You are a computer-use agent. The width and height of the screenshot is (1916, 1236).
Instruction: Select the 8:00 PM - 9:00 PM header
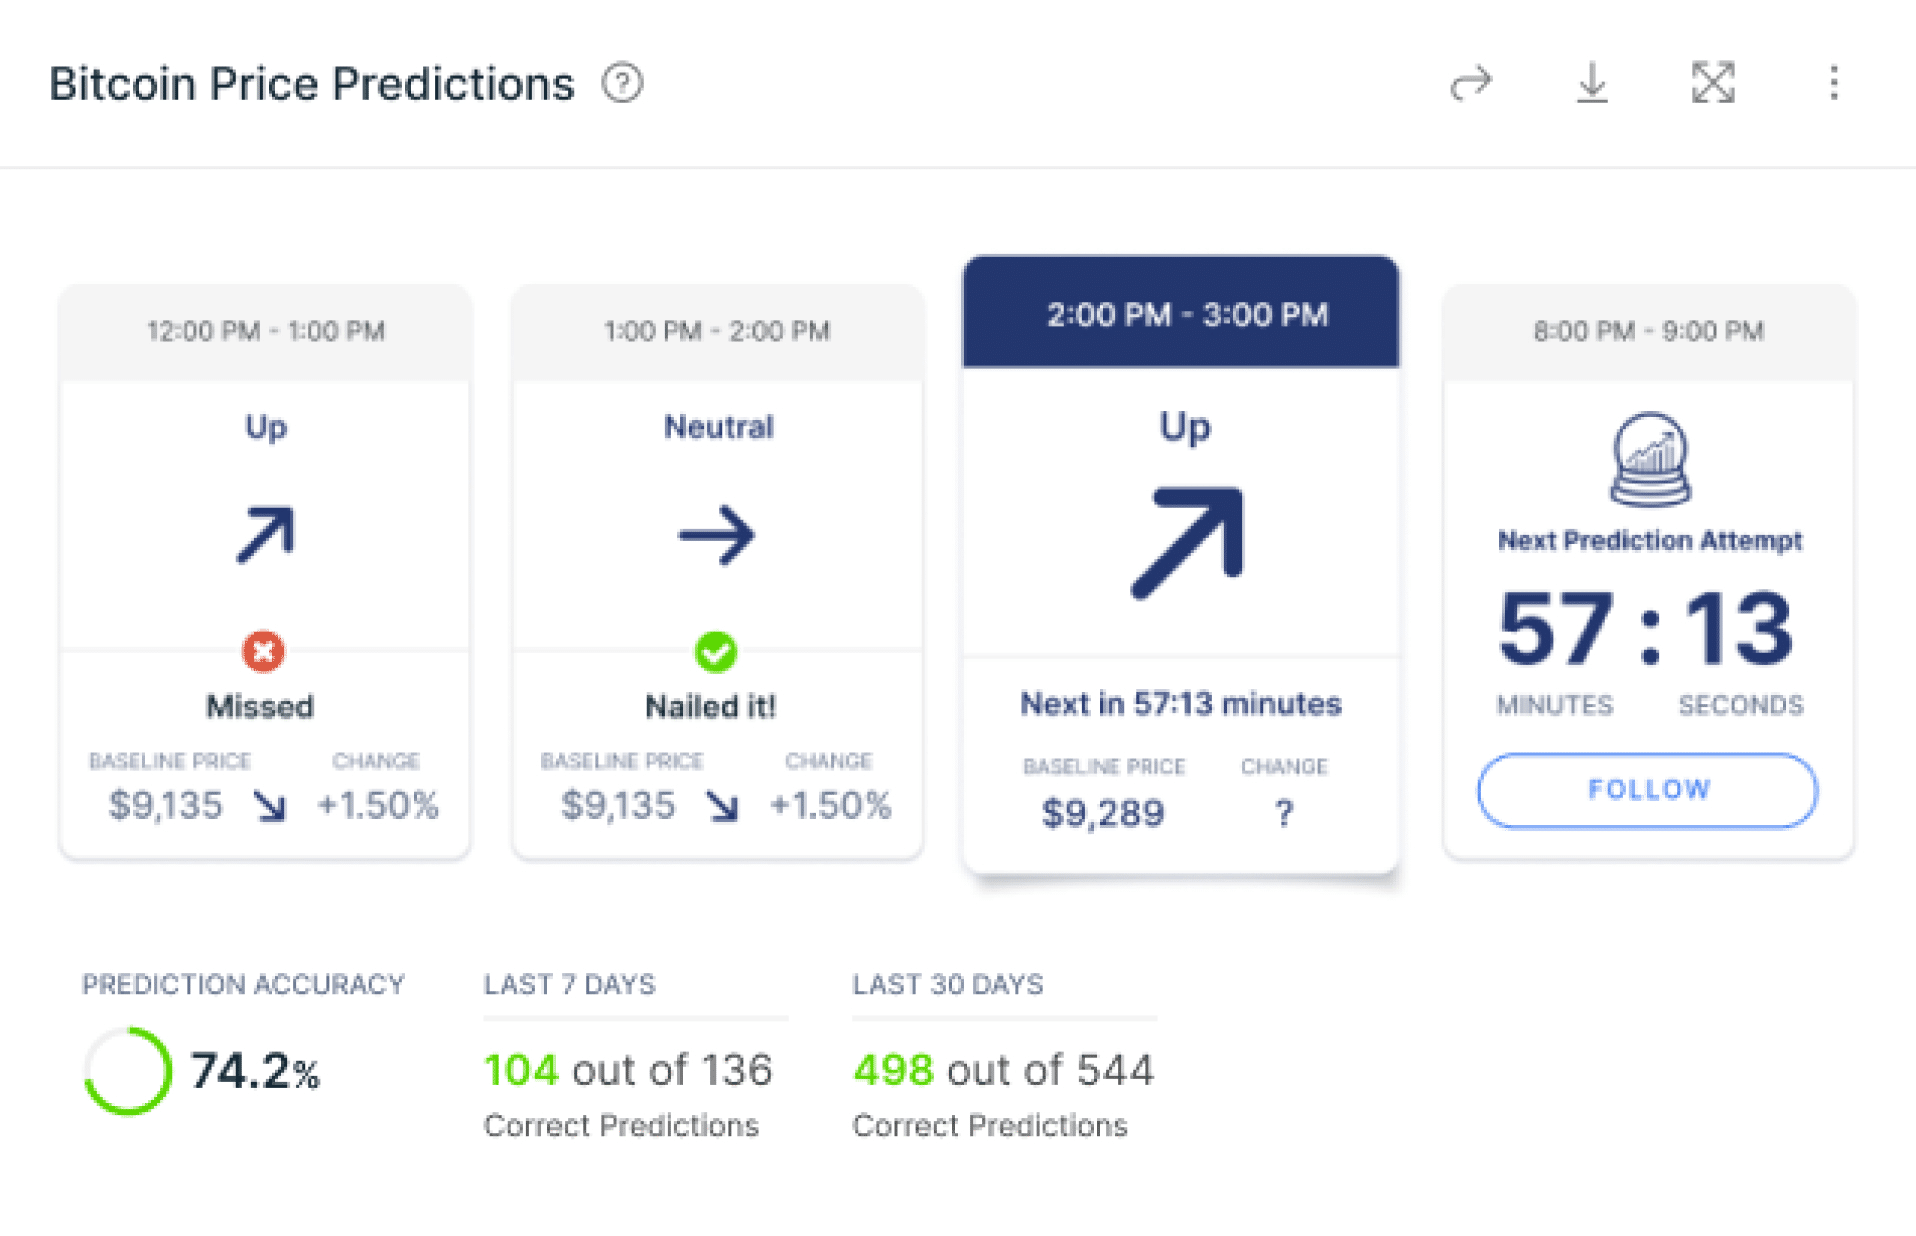(x=1648, y=331)
